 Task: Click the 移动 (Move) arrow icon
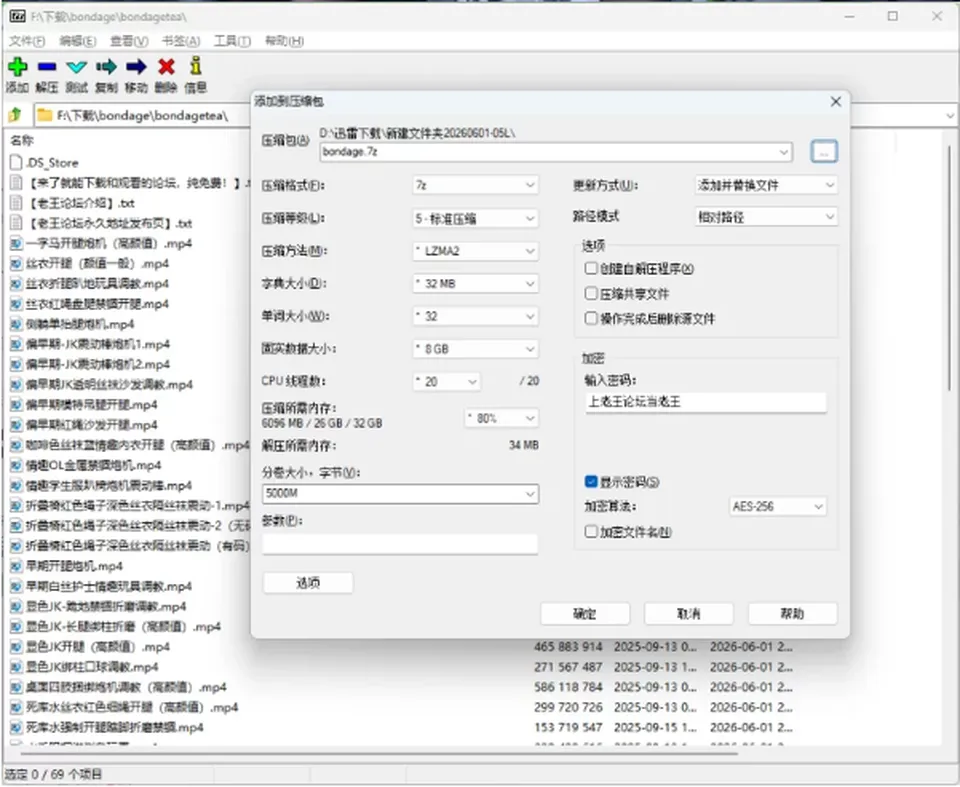coord(136,66)
